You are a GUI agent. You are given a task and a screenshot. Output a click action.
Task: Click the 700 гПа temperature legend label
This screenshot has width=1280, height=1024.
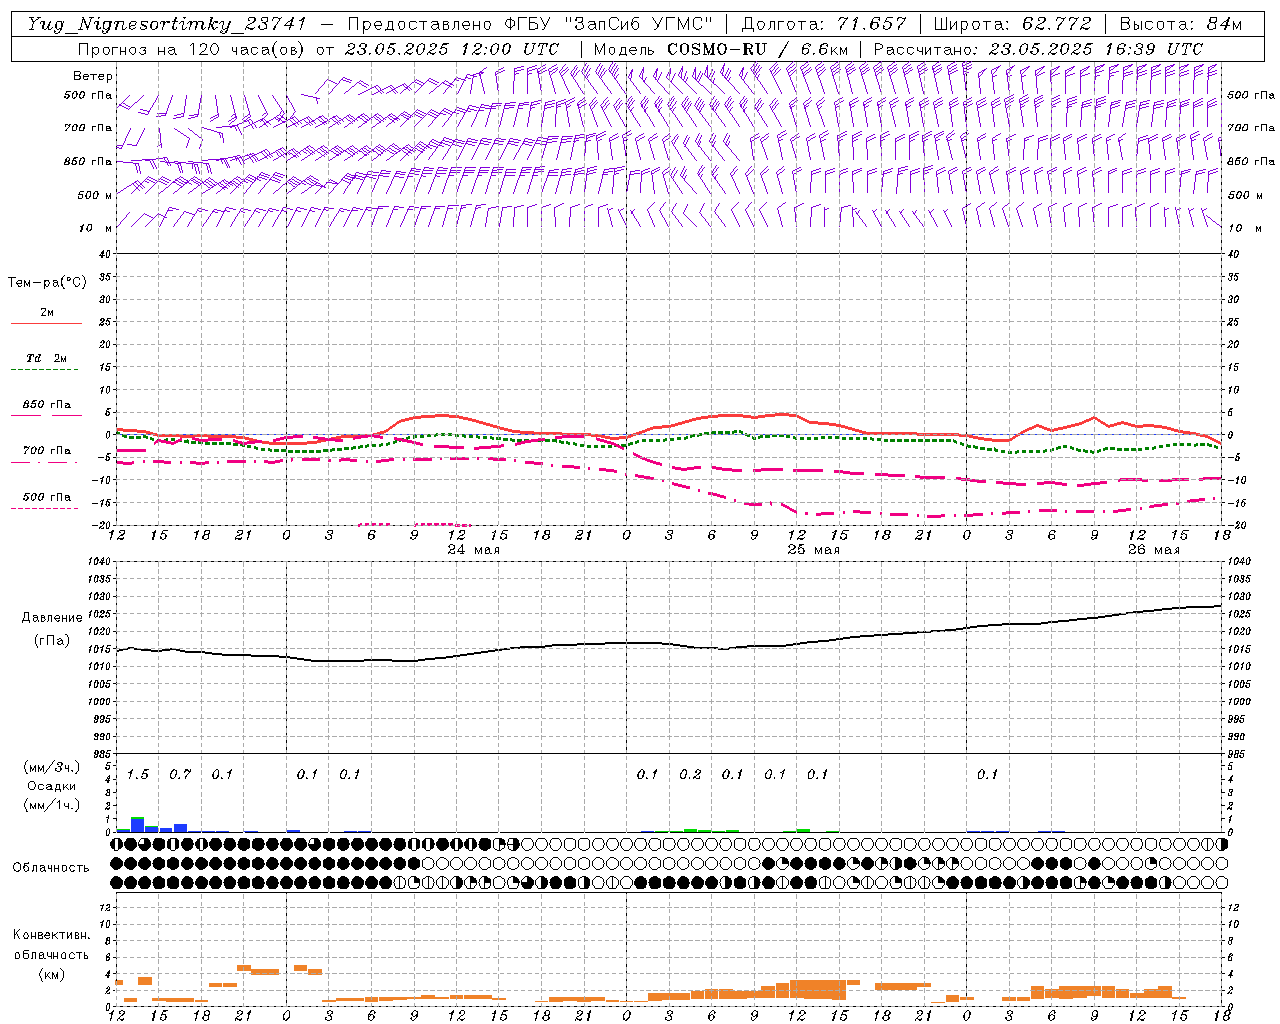(x=47, y=451)
